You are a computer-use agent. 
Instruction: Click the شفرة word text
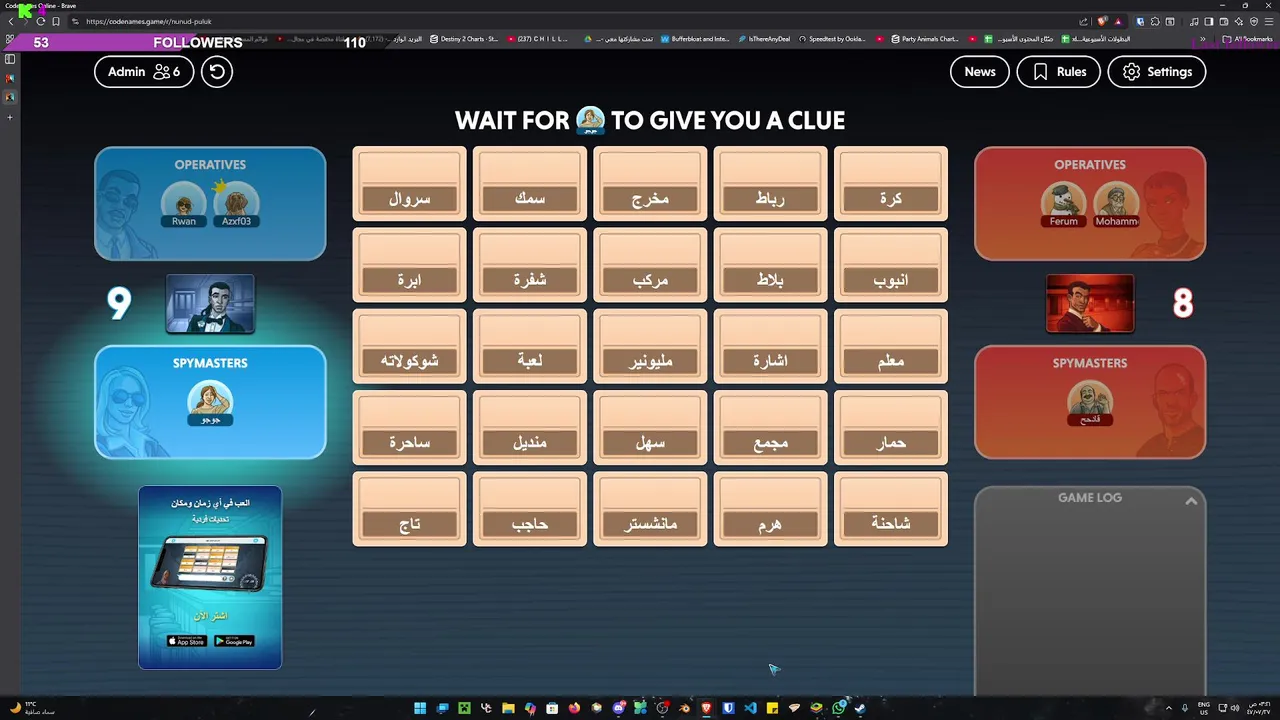coord(530,280)
